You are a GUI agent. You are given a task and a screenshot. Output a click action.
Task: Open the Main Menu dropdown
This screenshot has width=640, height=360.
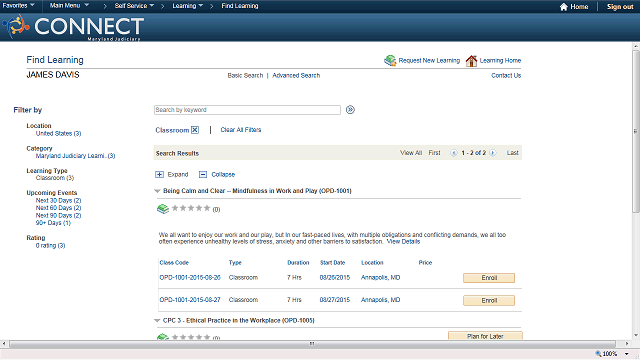(69, 6)
